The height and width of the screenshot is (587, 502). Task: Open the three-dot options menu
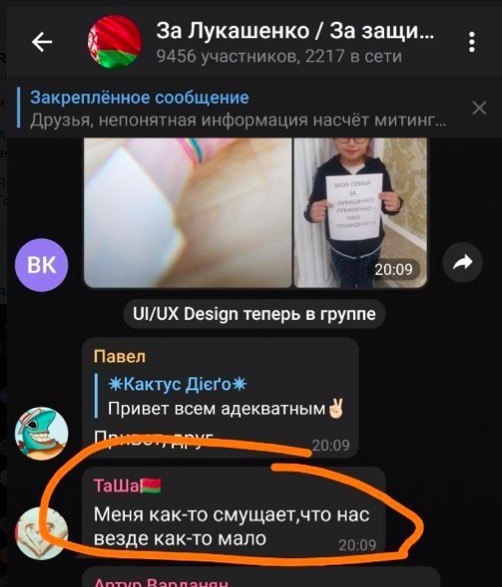tap(472, 42)
